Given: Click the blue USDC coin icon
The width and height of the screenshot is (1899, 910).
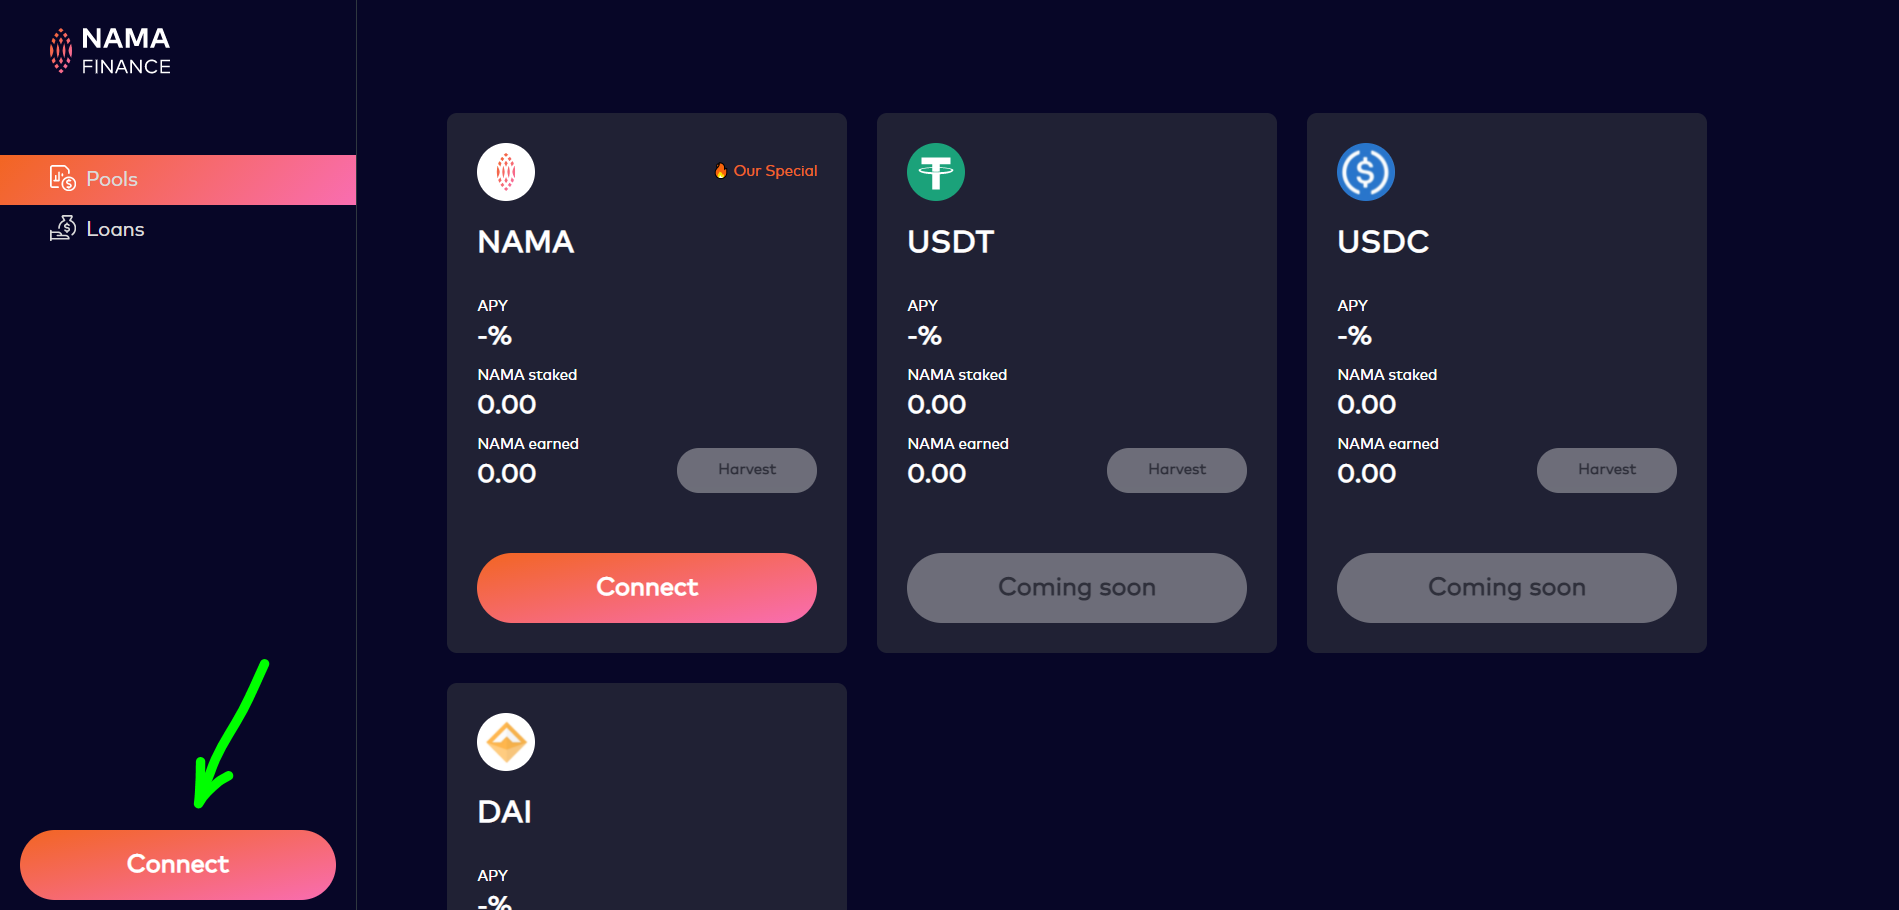Looking at the screenshot, I should (x=1366, y=172).
